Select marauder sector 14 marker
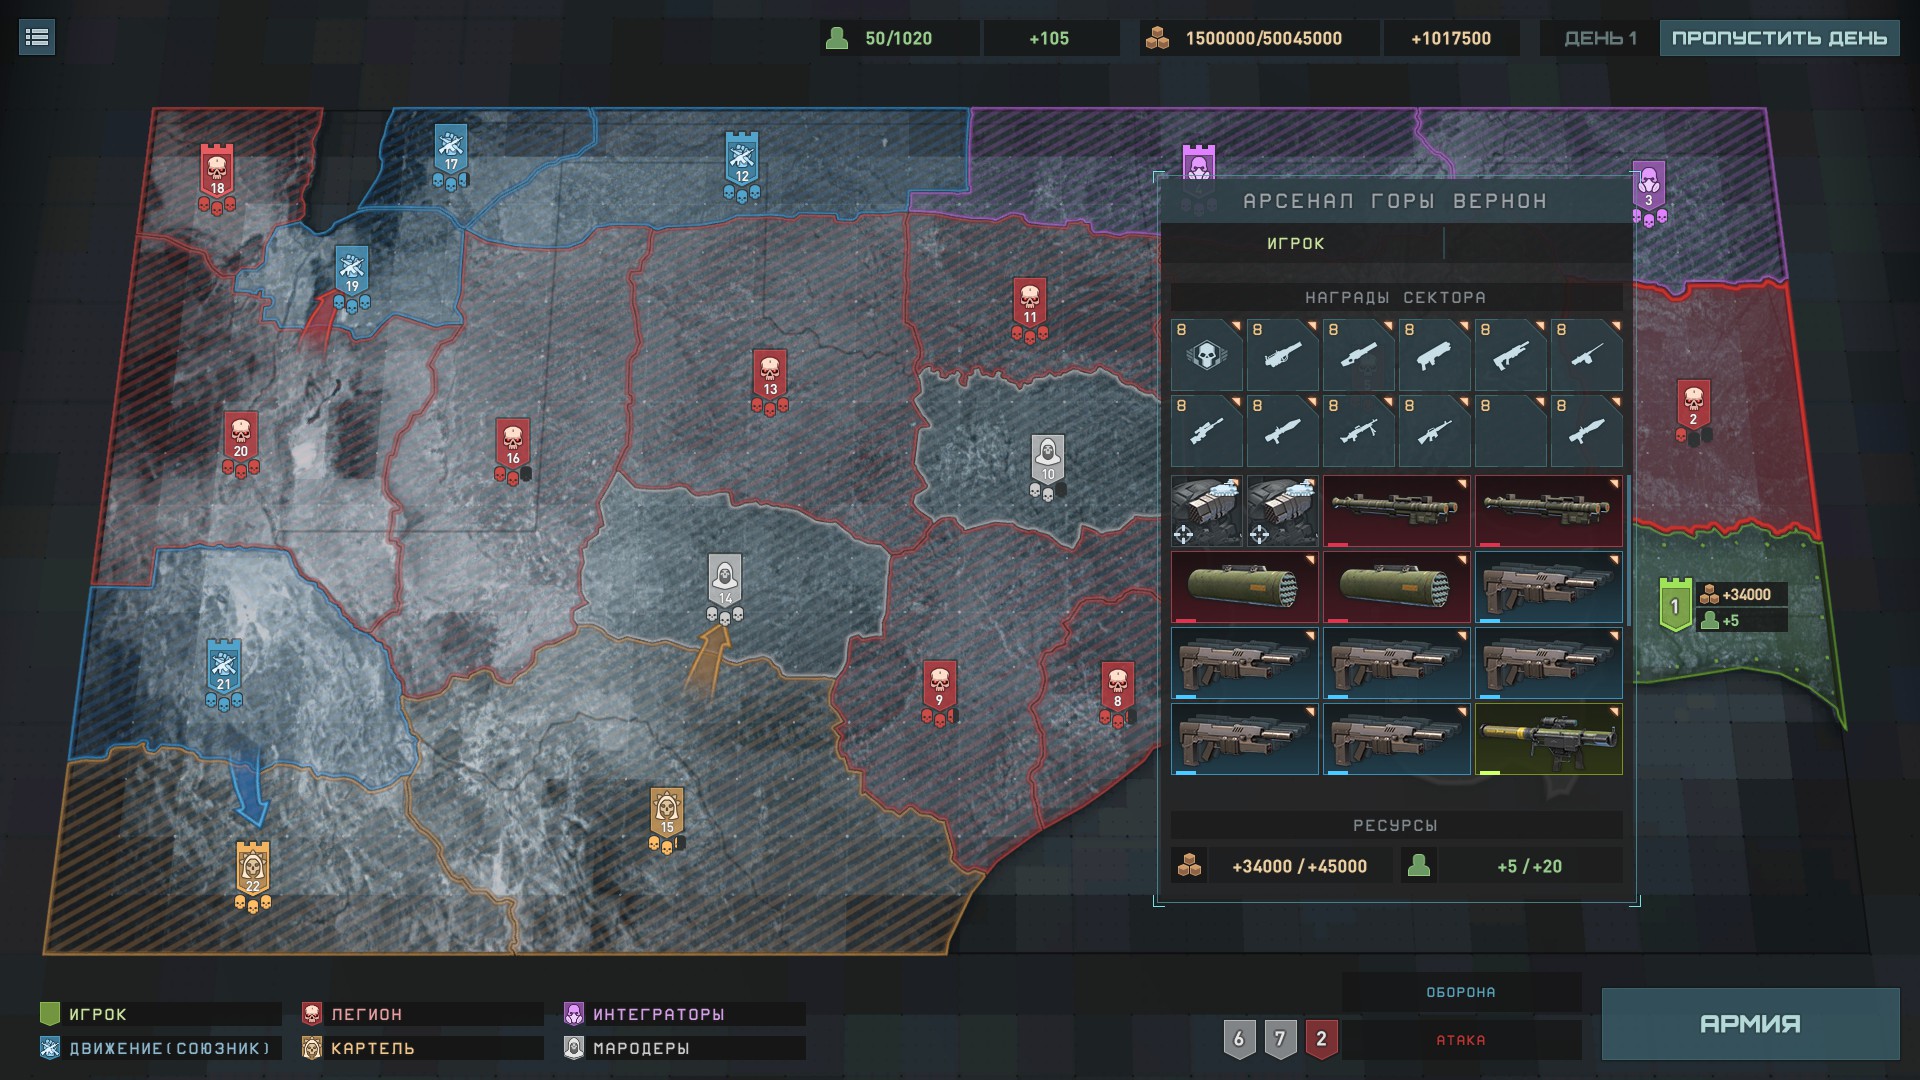1920x1080 pixels. coord(725,580)
